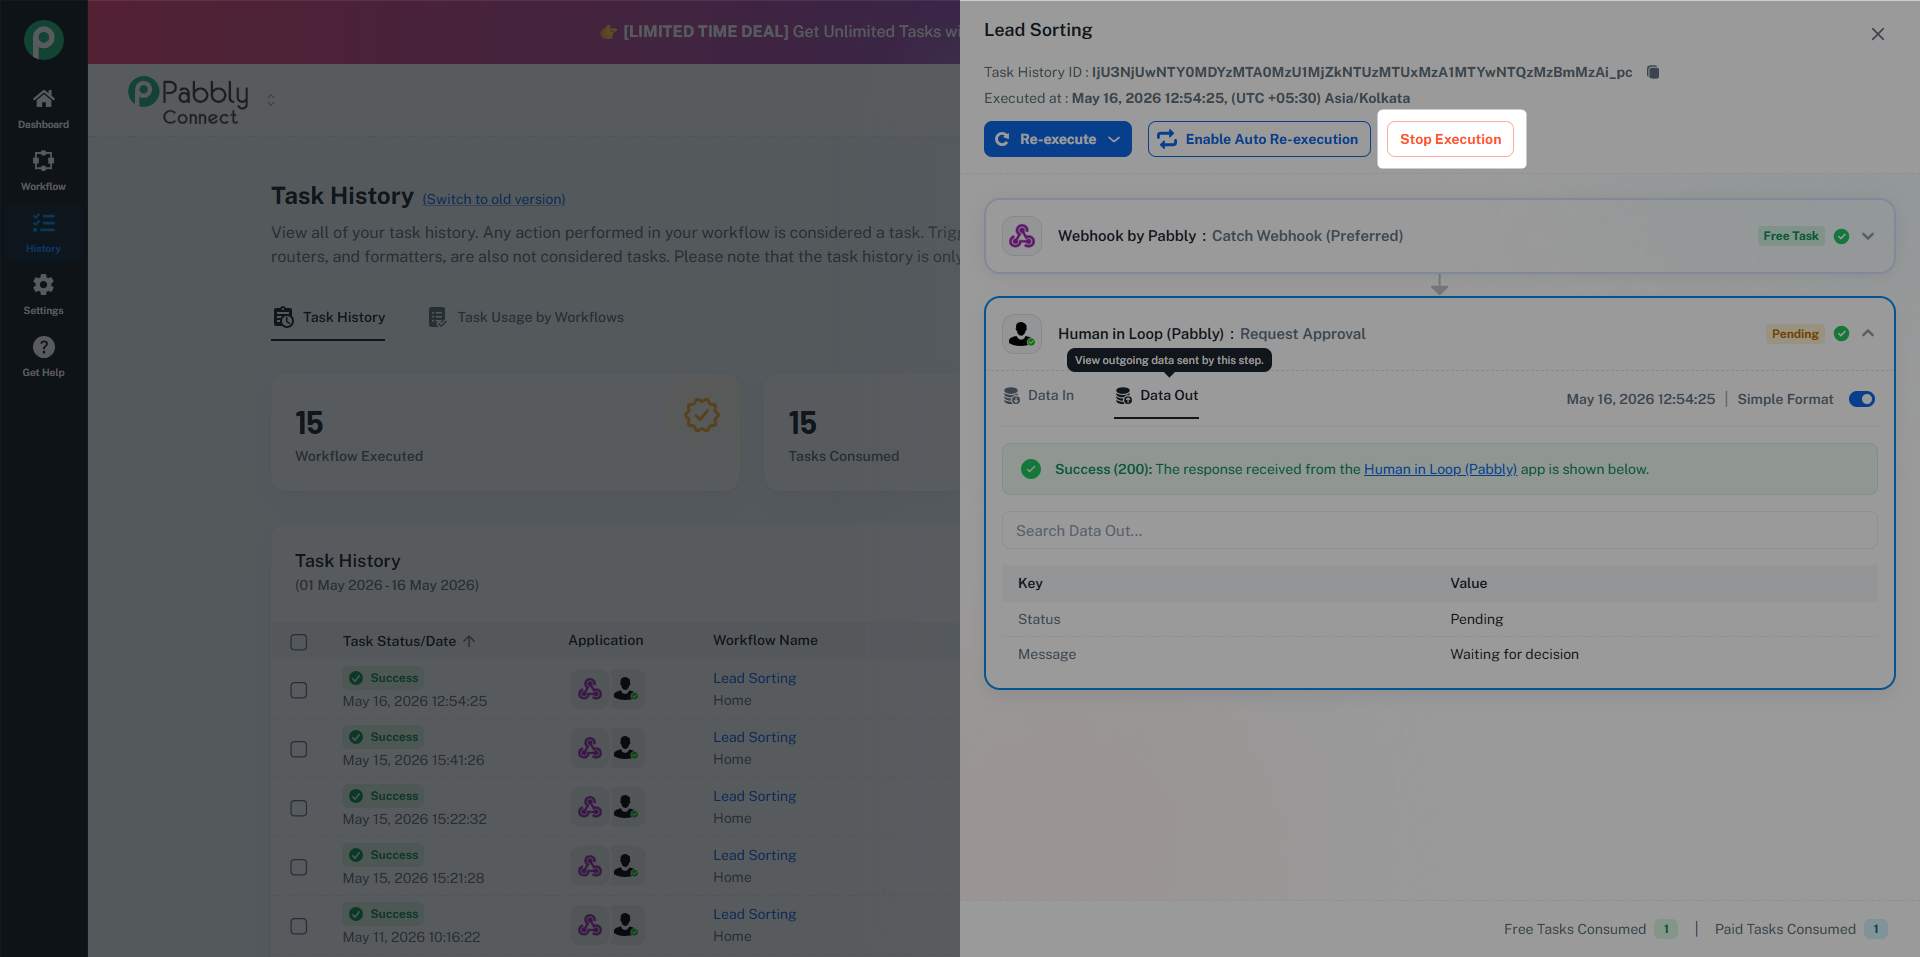Click the Pabbly logo in the sidebar

coord(43,40)
